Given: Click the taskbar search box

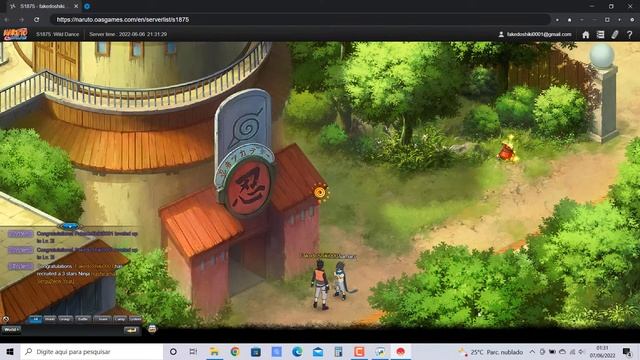Looking at the screenshot, I should point(92,351).
